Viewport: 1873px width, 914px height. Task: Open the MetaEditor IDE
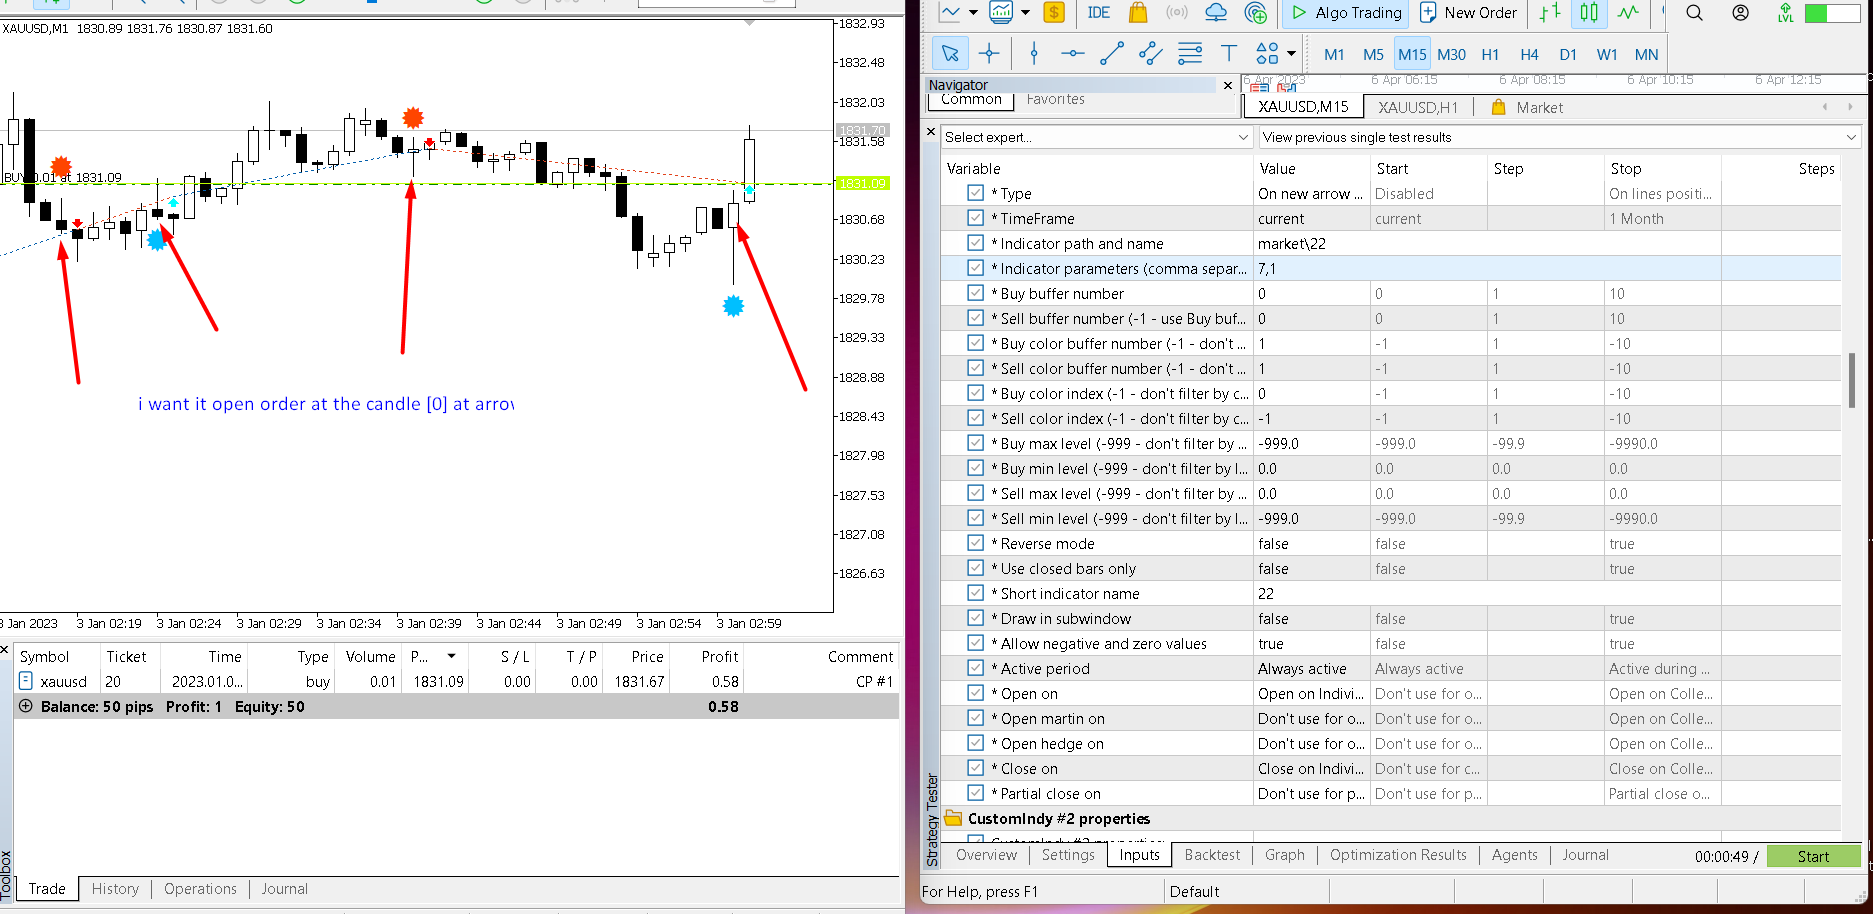point(1098,13)
